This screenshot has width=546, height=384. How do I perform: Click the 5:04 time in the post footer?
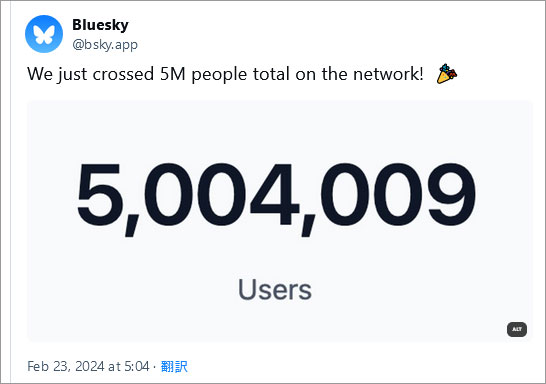pyautogui.click(x=136, y=367)
